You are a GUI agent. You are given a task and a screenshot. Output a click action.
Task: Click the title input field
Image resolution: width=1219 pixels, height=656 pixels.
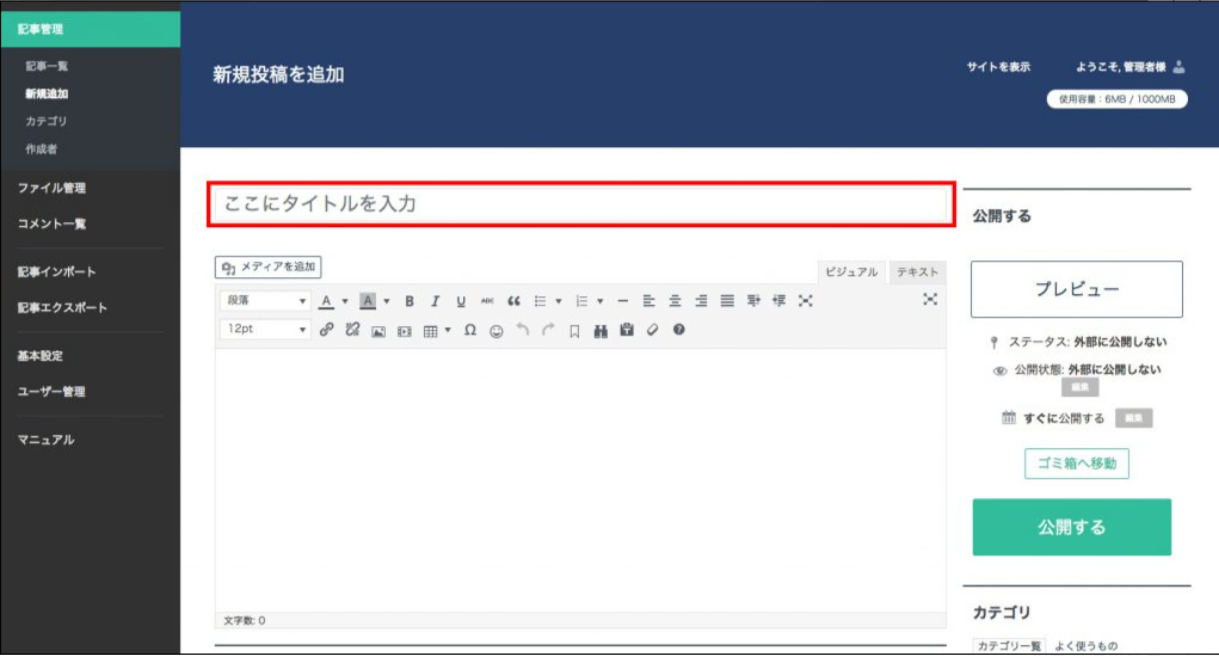(x=581, y=204)
